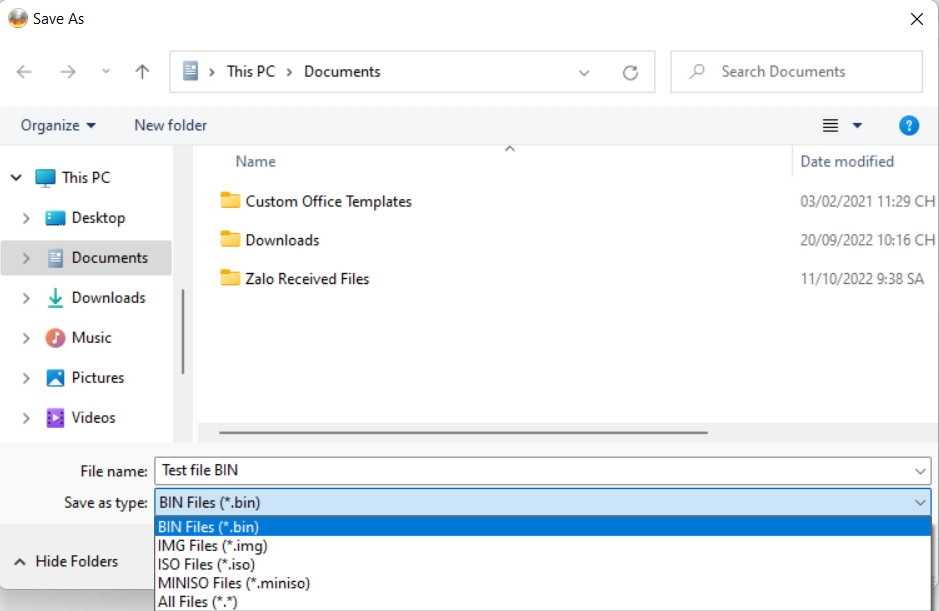Viewport: 939px width, 611px height.
Task: Select Music in navigation pane
Action: (x=91, y=337)
